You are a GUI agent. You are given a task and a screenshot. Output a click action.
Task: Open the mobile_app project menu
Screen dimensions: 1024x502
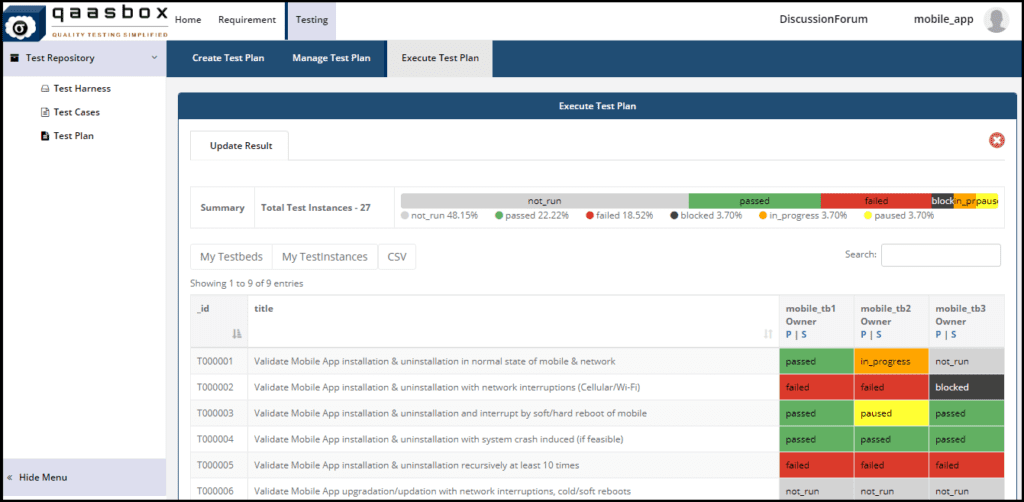[943, 19]
